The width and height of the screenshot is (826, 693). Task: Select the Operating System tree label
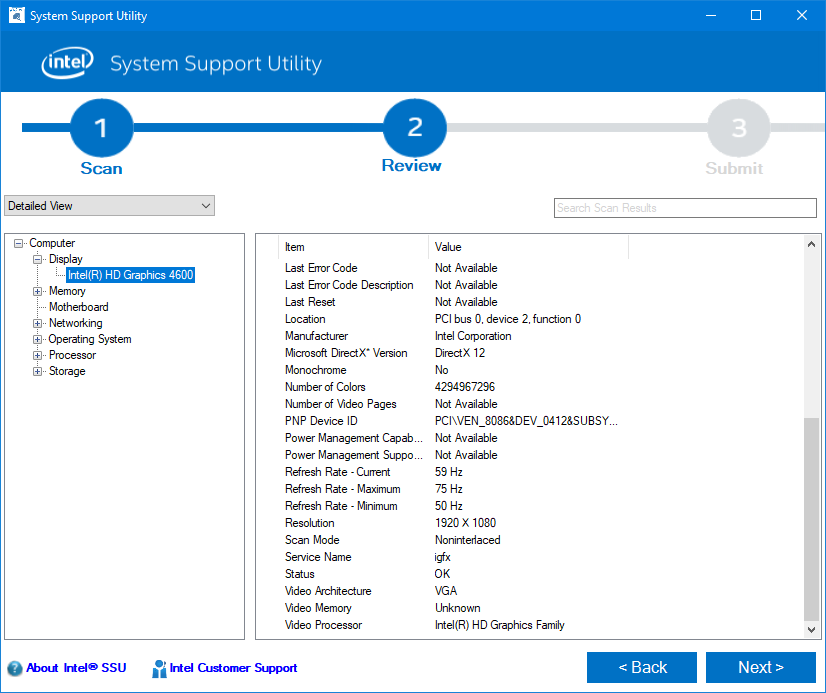90,339
